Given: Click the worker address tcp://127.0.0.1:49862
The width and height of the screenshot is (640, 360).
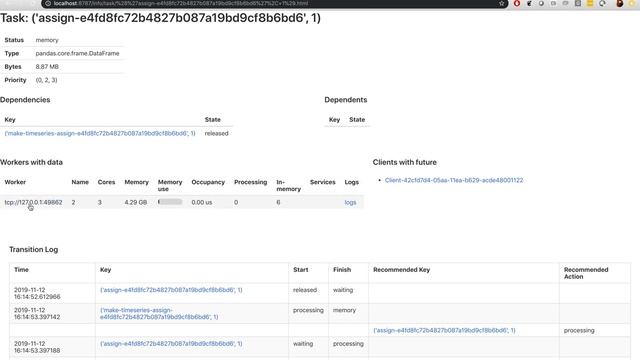Looking at the screenshot, I should pyautogui.click(x=33, y=202).
